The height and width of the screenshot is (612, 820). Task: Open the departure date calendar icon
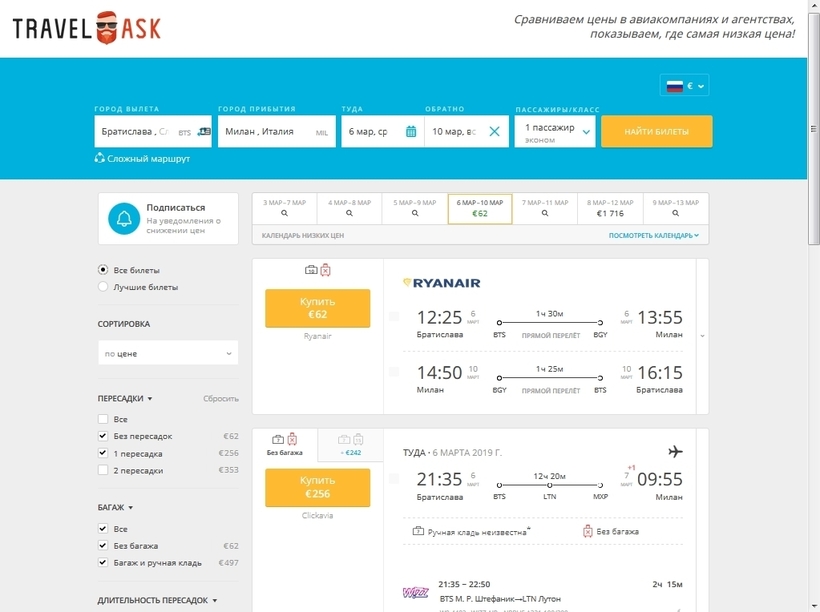click(x=411, y=131)
